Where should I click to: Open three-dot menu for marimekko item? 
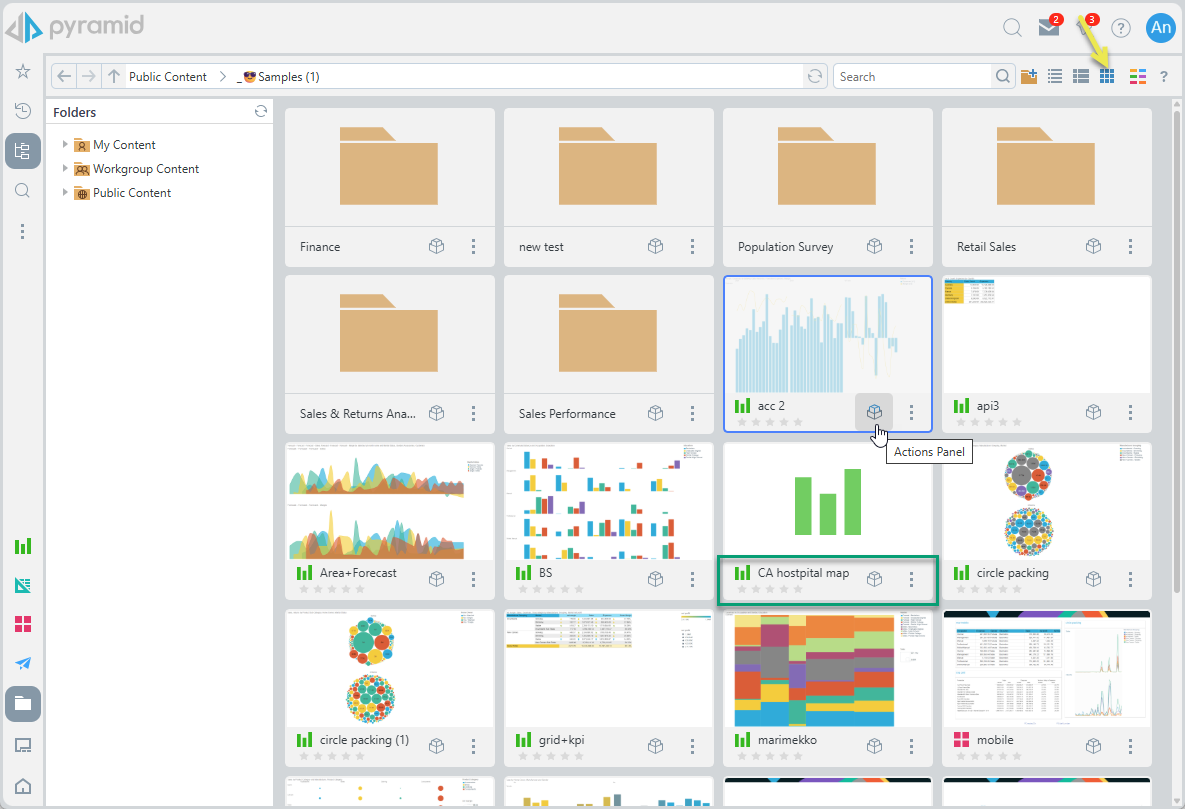coord(911,745)
